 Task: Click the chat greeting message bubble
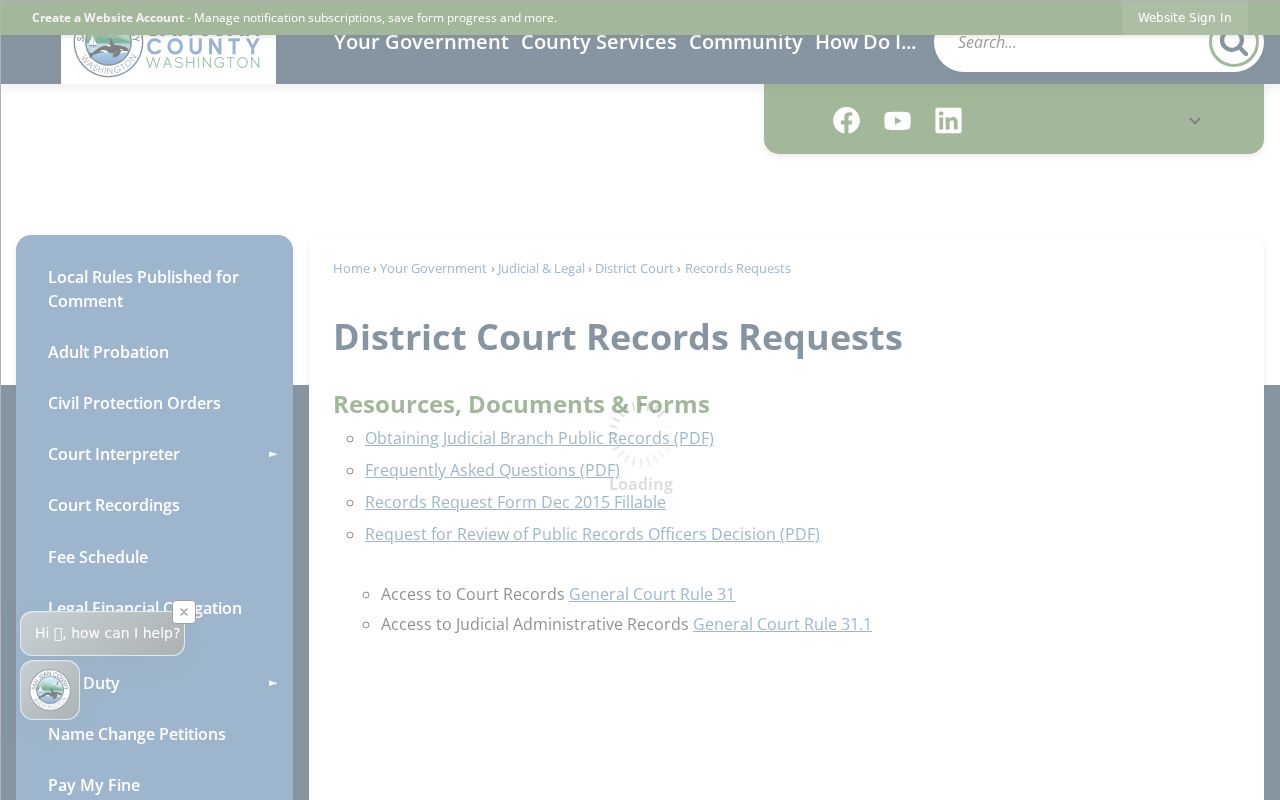click(x=102, y=633)
